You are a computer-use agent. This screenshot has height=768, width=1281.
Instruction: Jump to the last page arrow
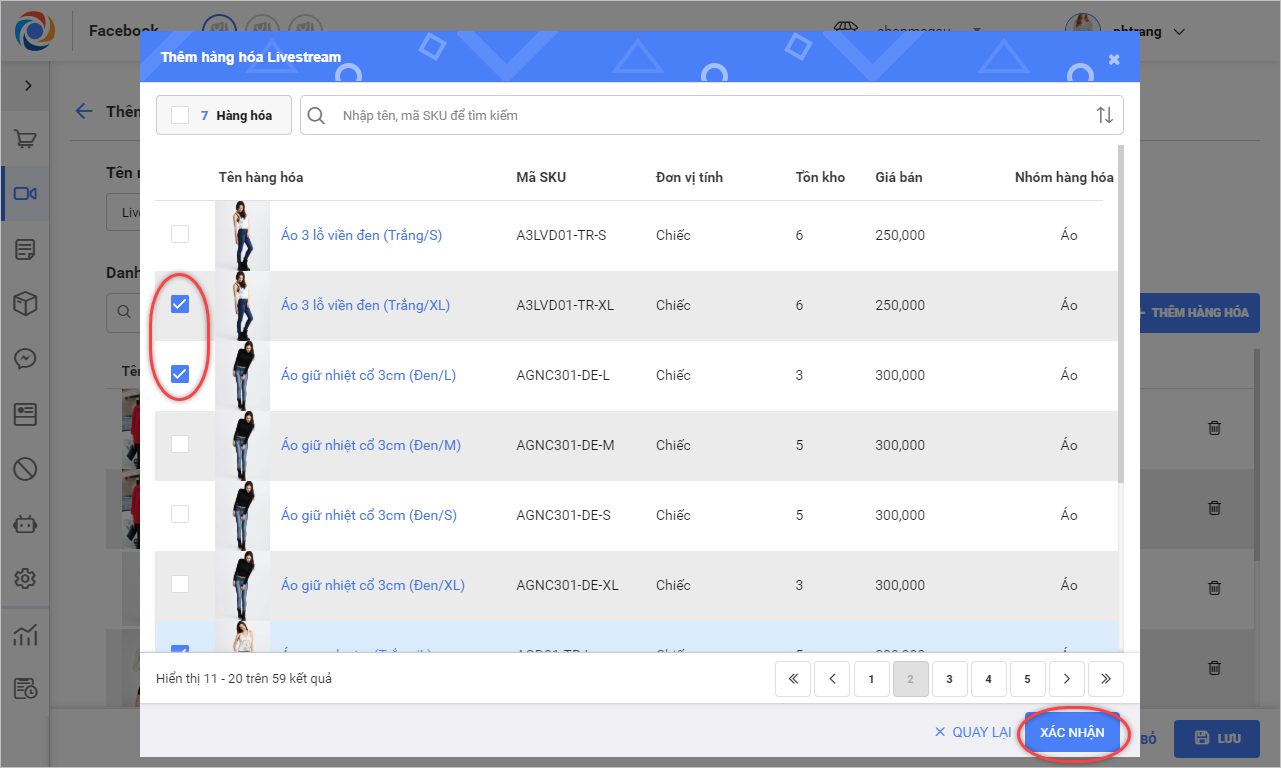(x=1105, y=679)
